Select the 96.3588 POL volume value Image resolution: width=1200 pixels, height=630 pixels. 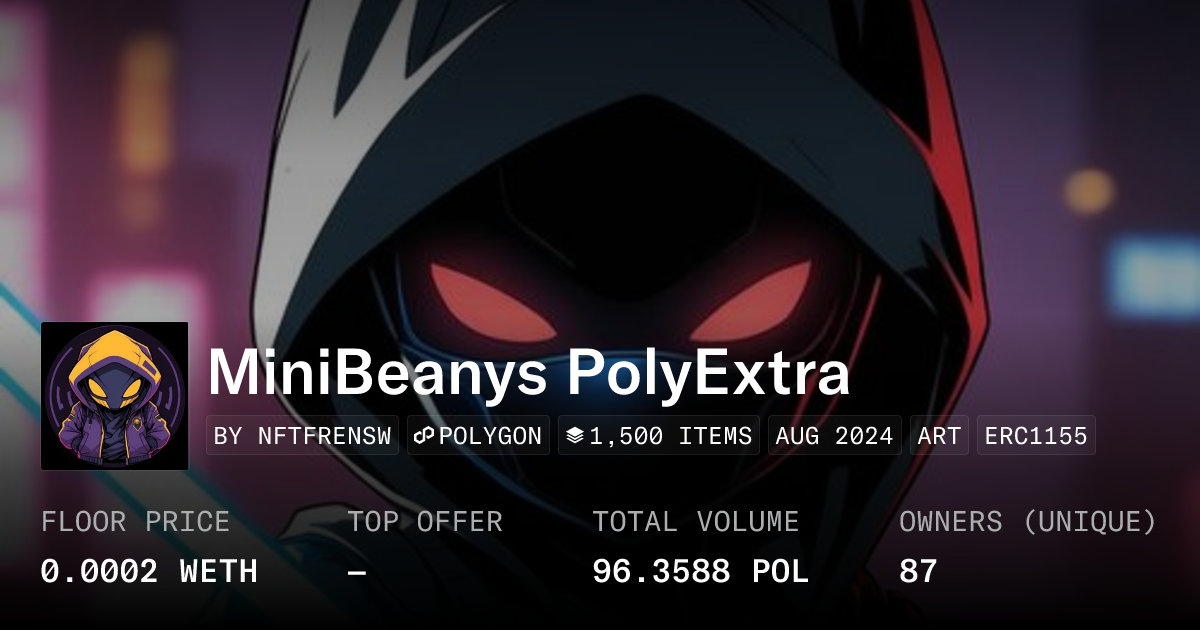[700, 571]
